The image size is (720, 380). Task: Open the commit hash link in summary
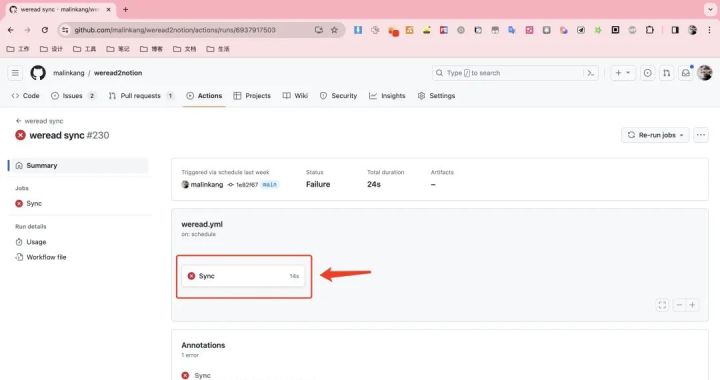click(x=247, y=184)
